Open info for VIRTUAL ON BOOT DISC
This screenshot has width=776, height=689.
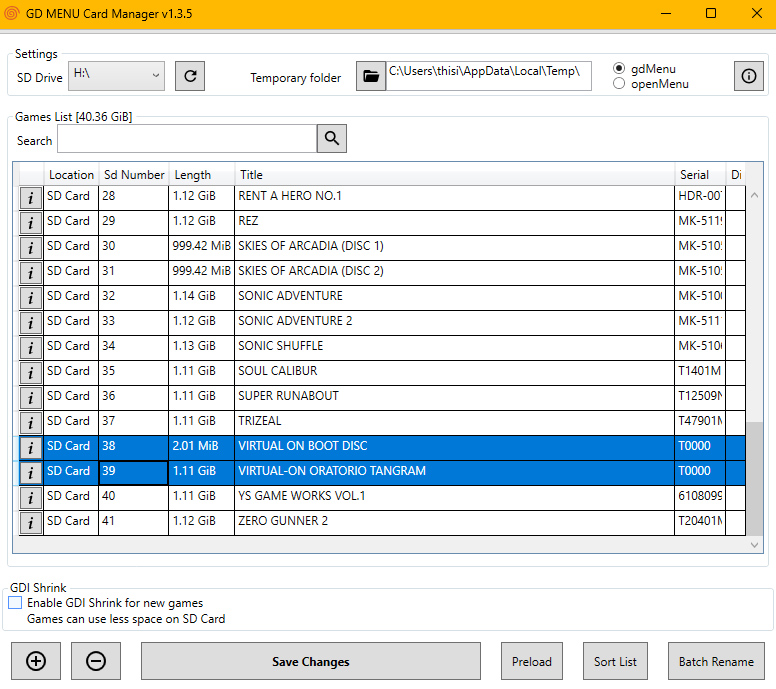(x=31, y=448)
